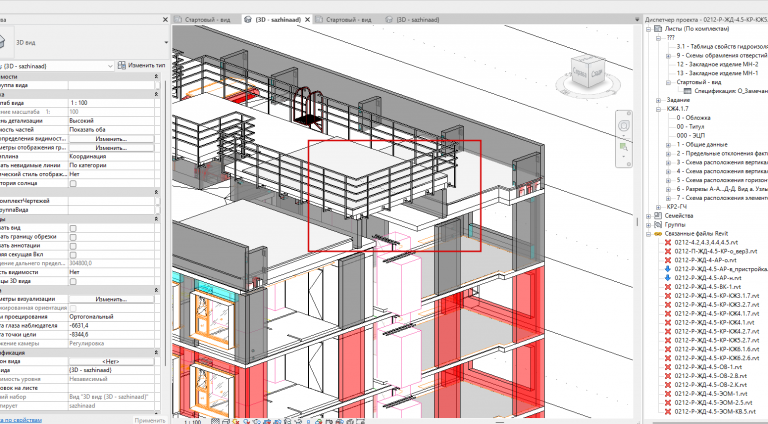The height and width of the screenshot is (424, 768).
Task: Click red X icon beside 0212-Р-ЖД-4-АР-о.rvt
Action: (x=668, y=260)
